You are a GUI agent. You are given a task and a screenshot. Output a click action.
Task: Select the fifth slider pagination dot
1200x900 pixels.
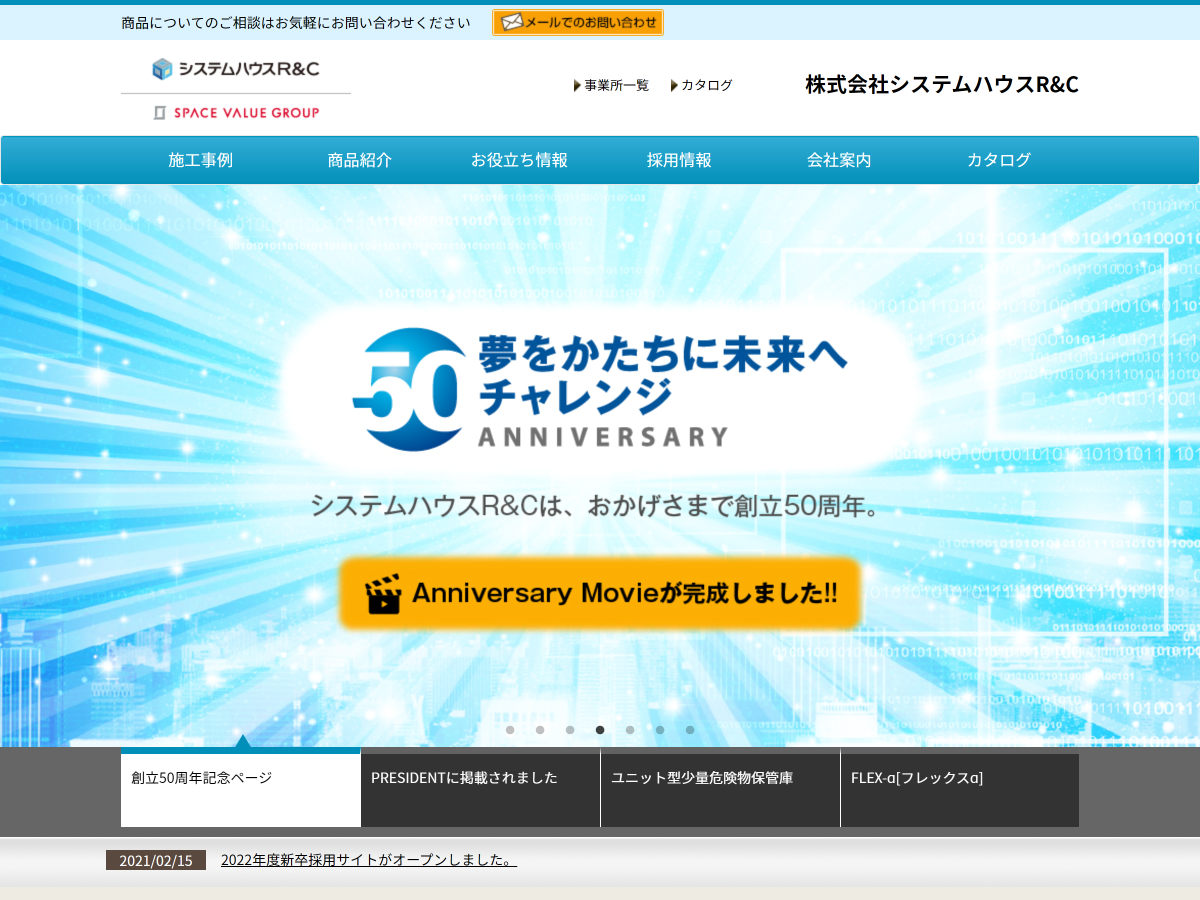tap(630, 730)
